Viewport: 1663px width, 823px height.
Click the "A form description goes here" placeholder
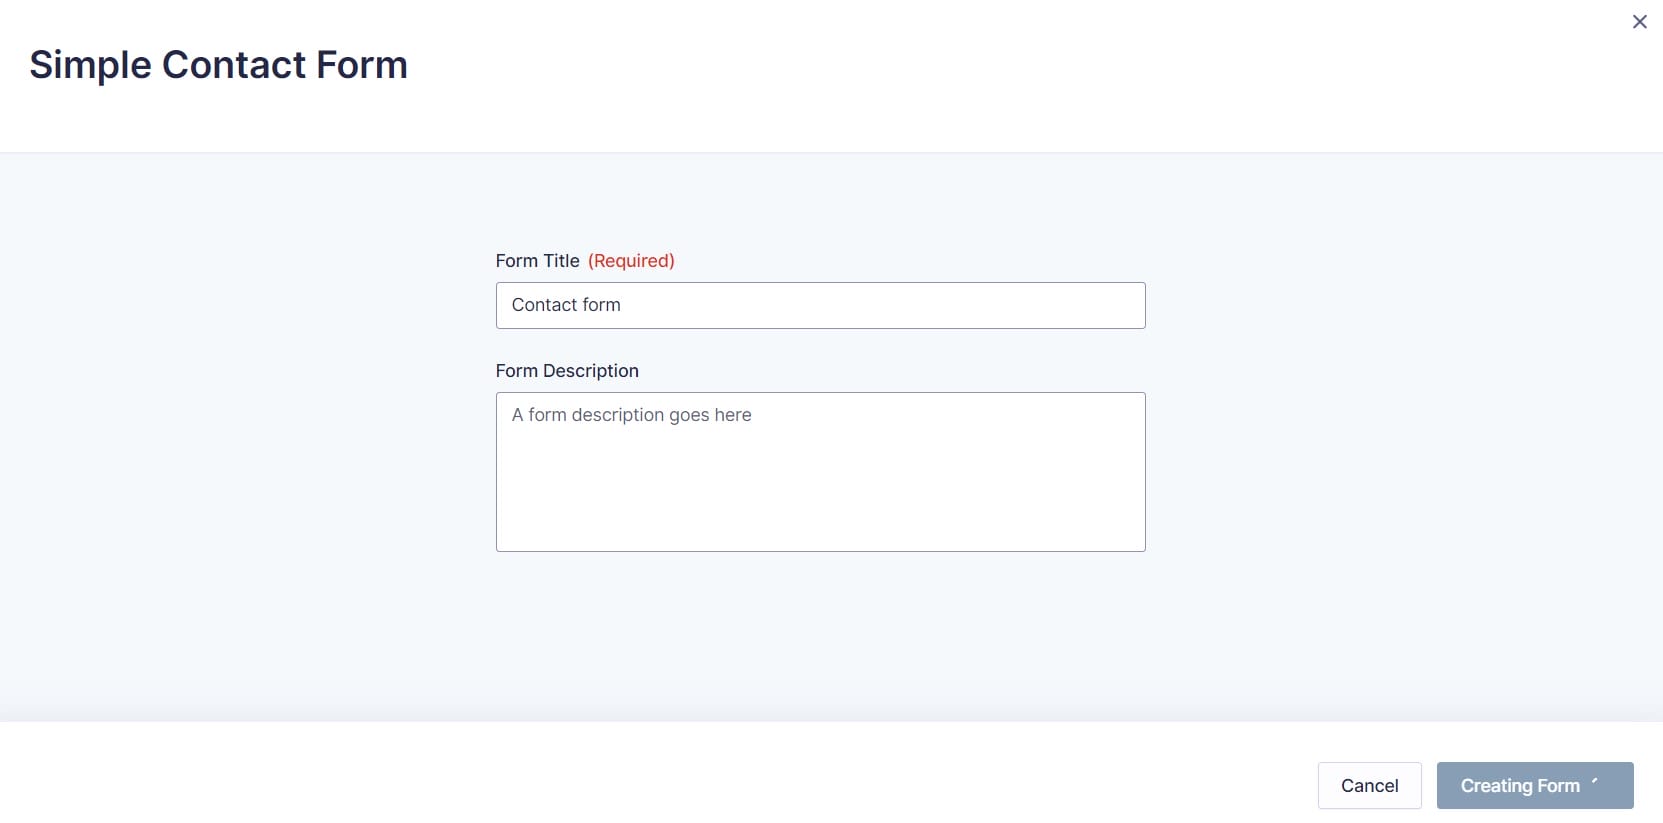[631, 415]
